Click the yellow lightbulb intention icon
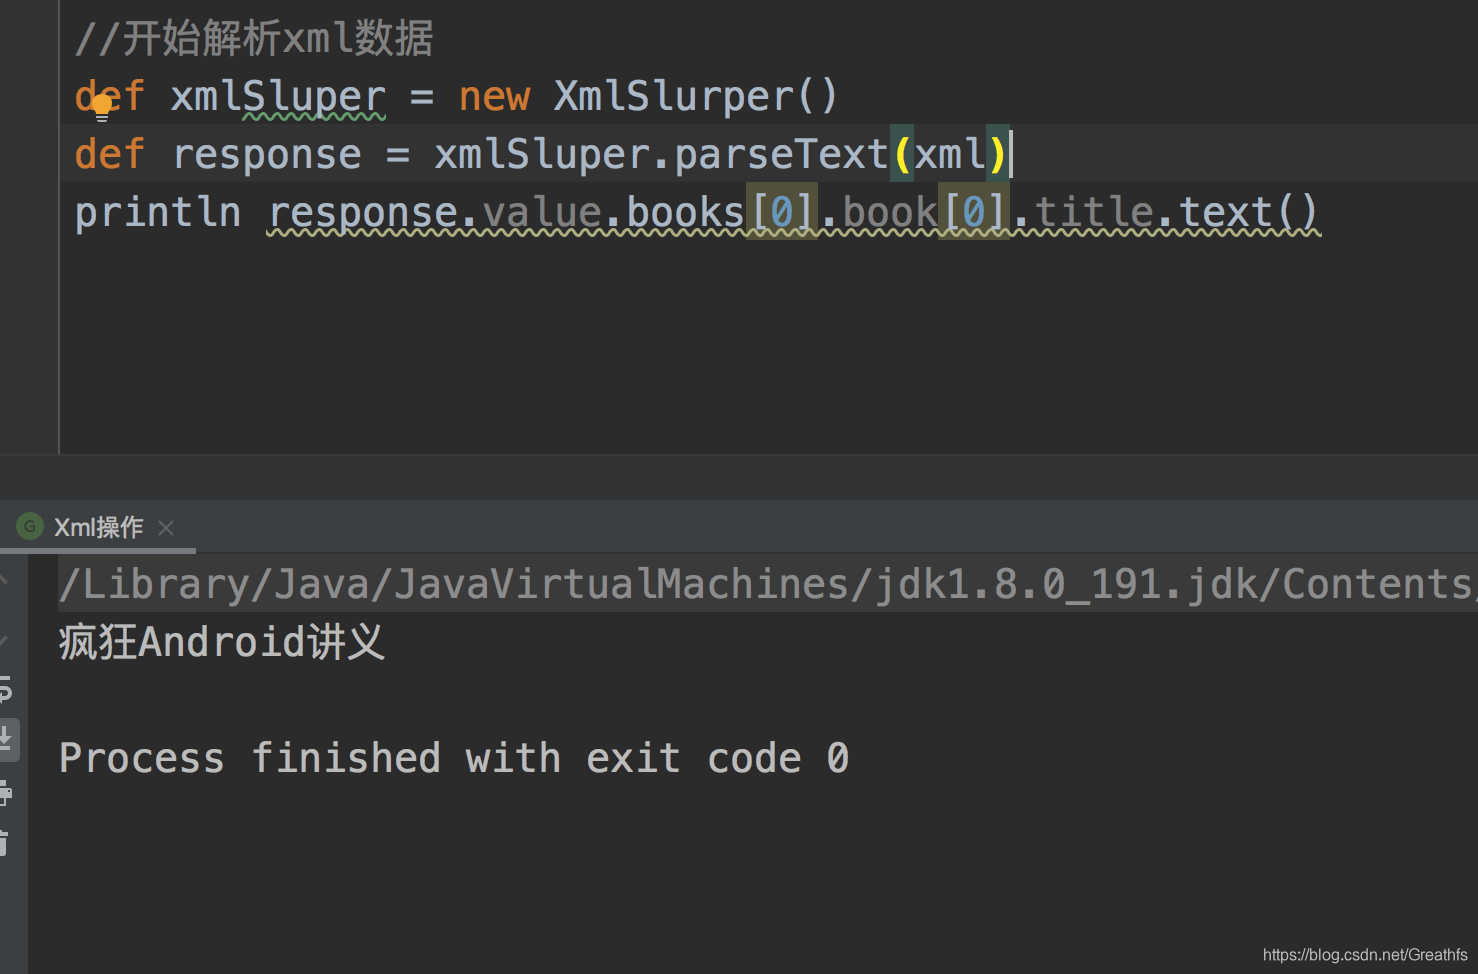This screenshot has height=974, width=1478. (x=101, y=107)
